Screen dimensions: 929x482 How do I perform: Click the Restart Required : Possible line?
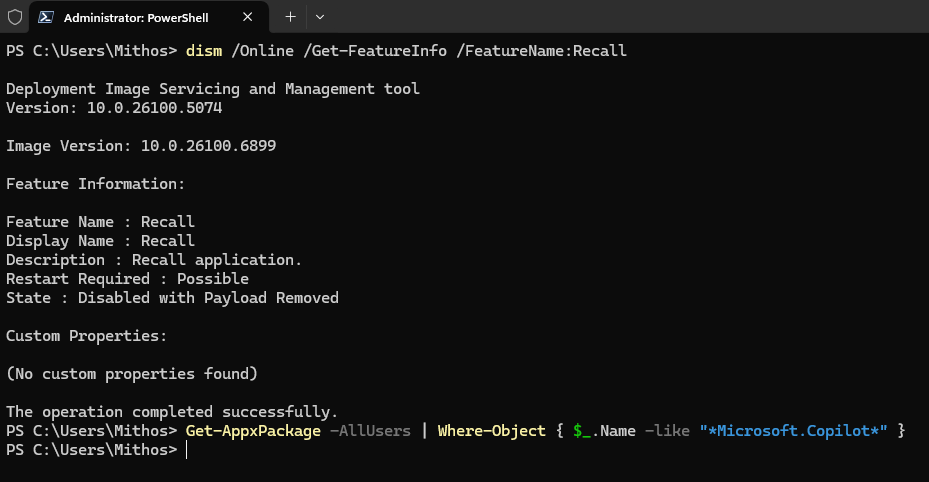(x=127, y=279)
